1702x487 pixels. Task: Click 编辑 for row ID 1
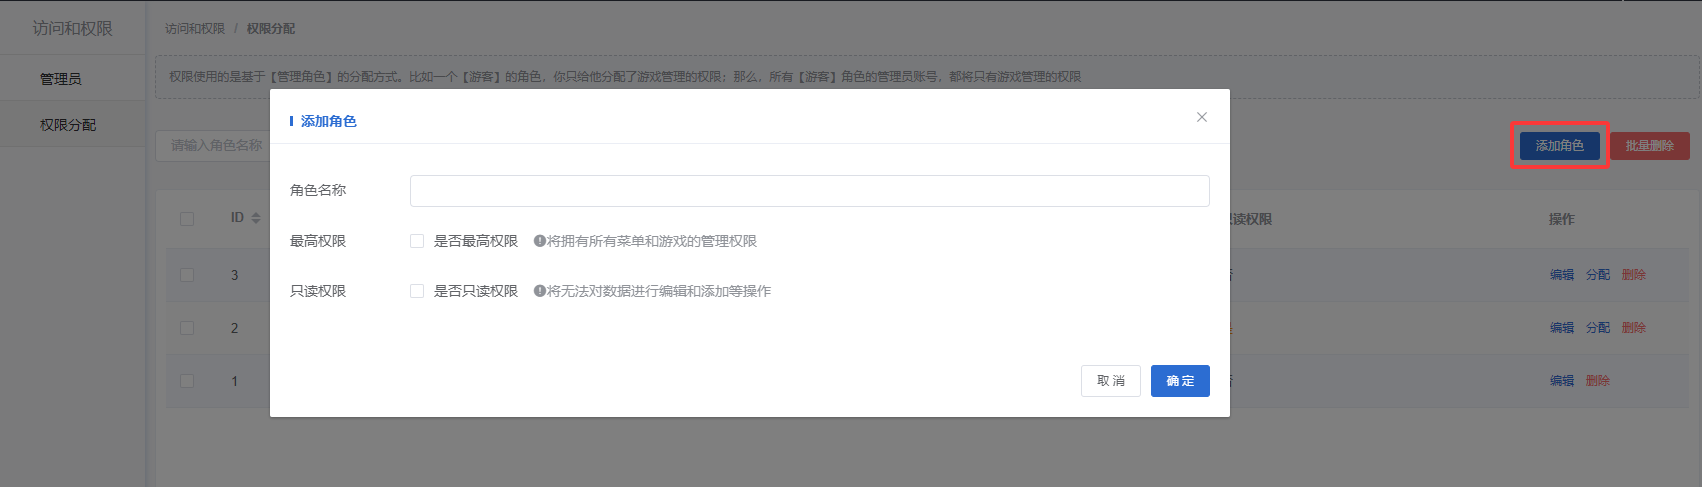click(1562, 381)
